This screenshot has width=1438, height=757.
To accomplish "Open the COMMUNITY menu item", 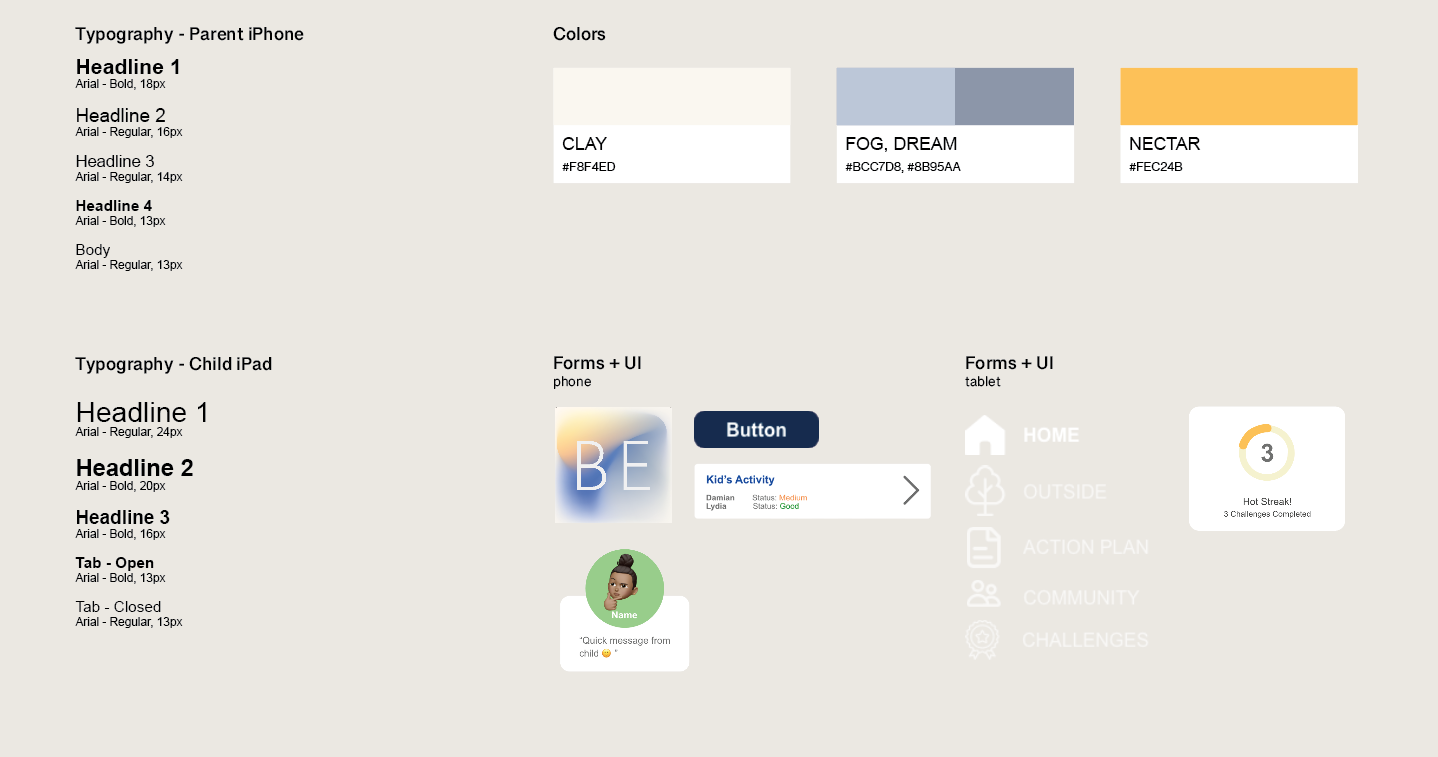I will pyautogui.click(x=1081, y=597).
